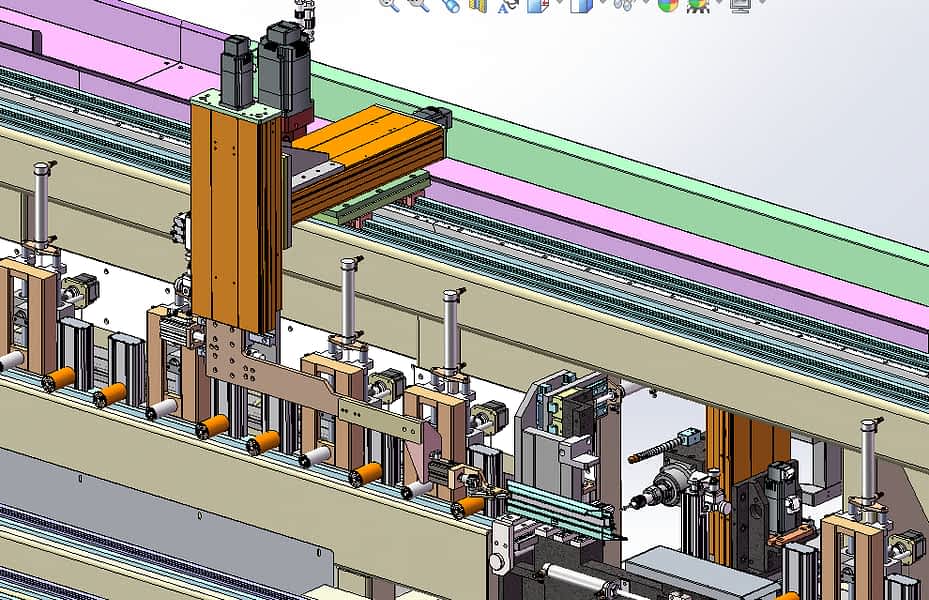Click the Zoom to Fit magnifier icon
The image size is (929, 600).
389,4
